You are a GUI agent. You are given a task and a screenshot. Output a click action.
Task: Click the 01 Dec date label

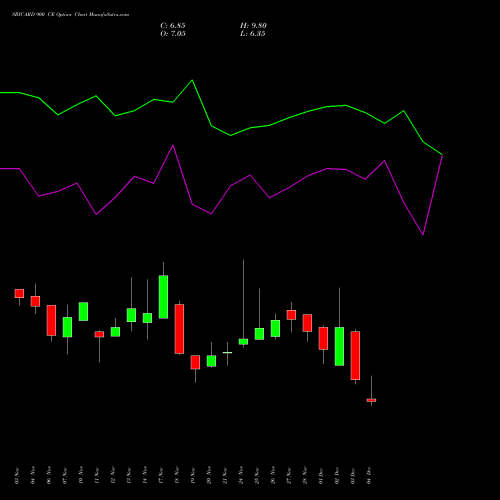click(321, 475)
